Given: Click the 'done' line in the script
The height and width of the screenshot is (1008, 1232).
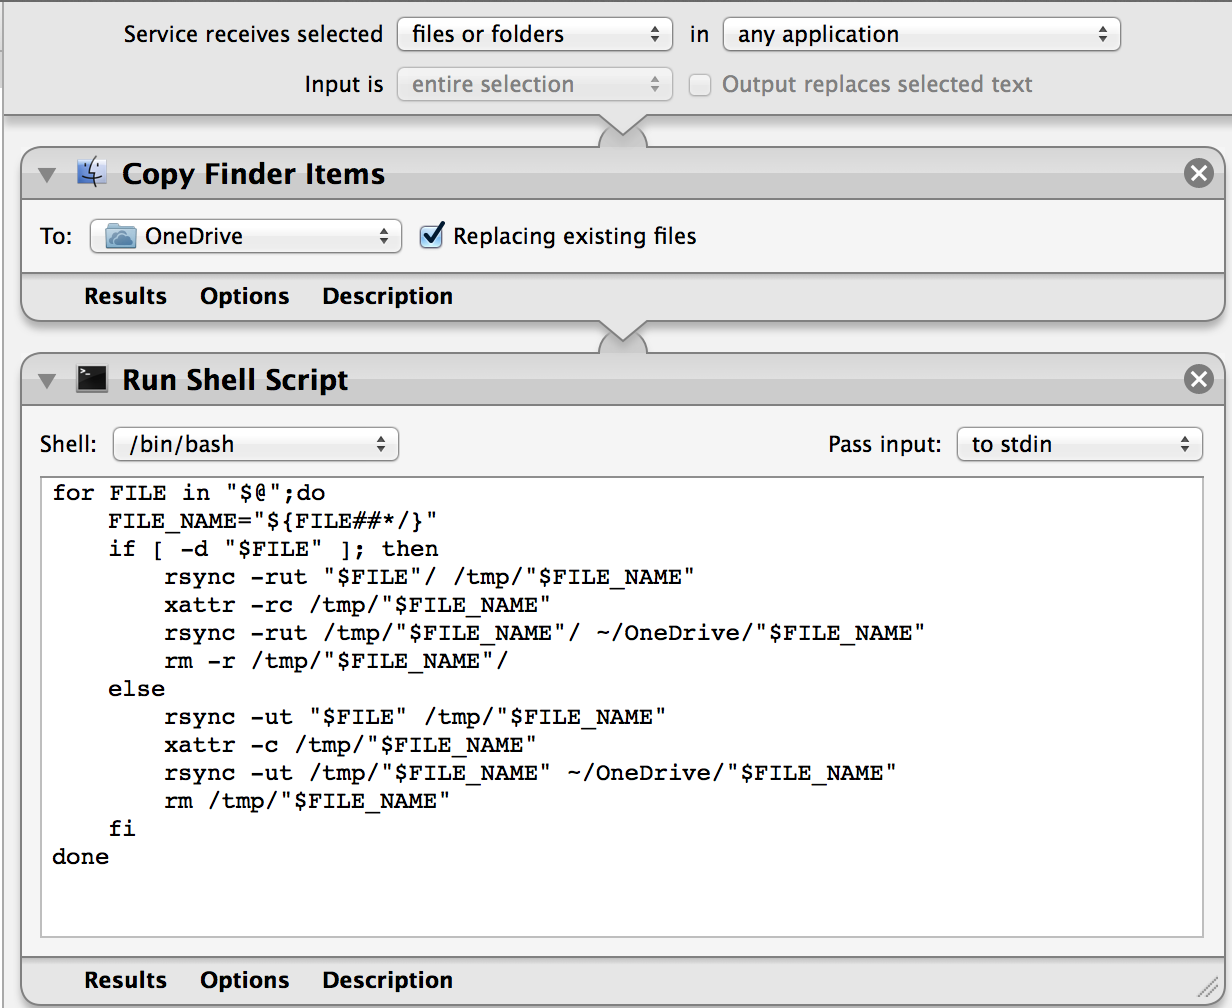Looking at the screenshot, I should click(x=80, y=857).
